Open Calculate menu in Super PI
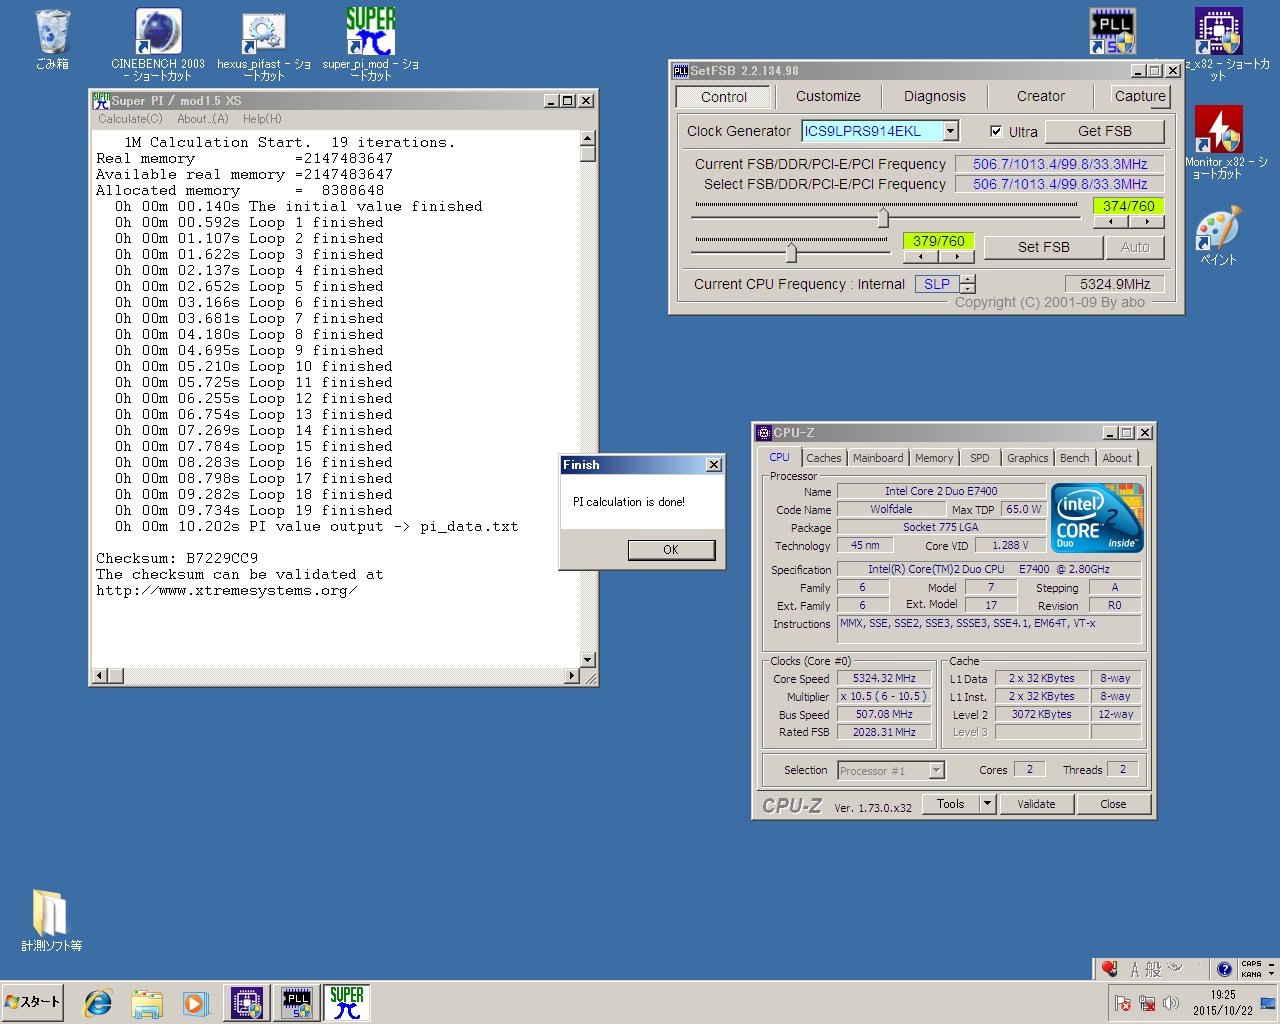The height and width of the screenshot is (1024, 1280). [130, 119]
